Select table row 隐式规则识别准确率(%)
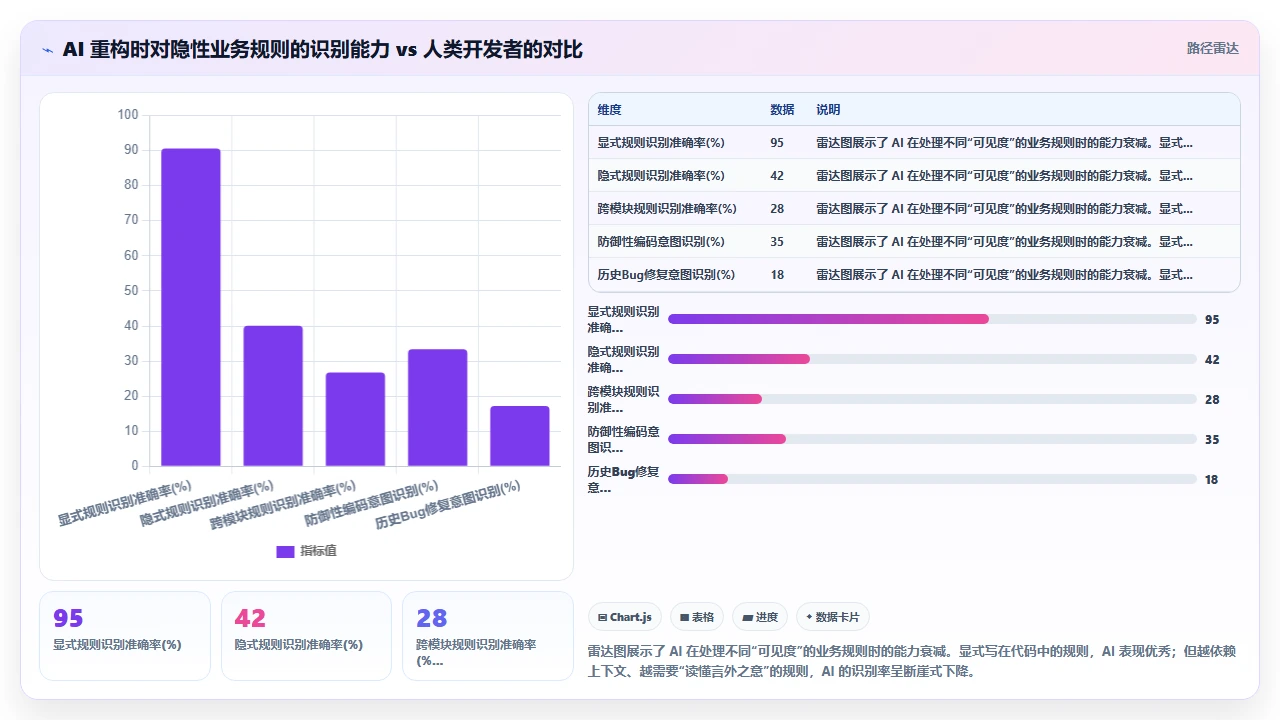The width and height of the screenshot is (1280, 720). (914, 176)
